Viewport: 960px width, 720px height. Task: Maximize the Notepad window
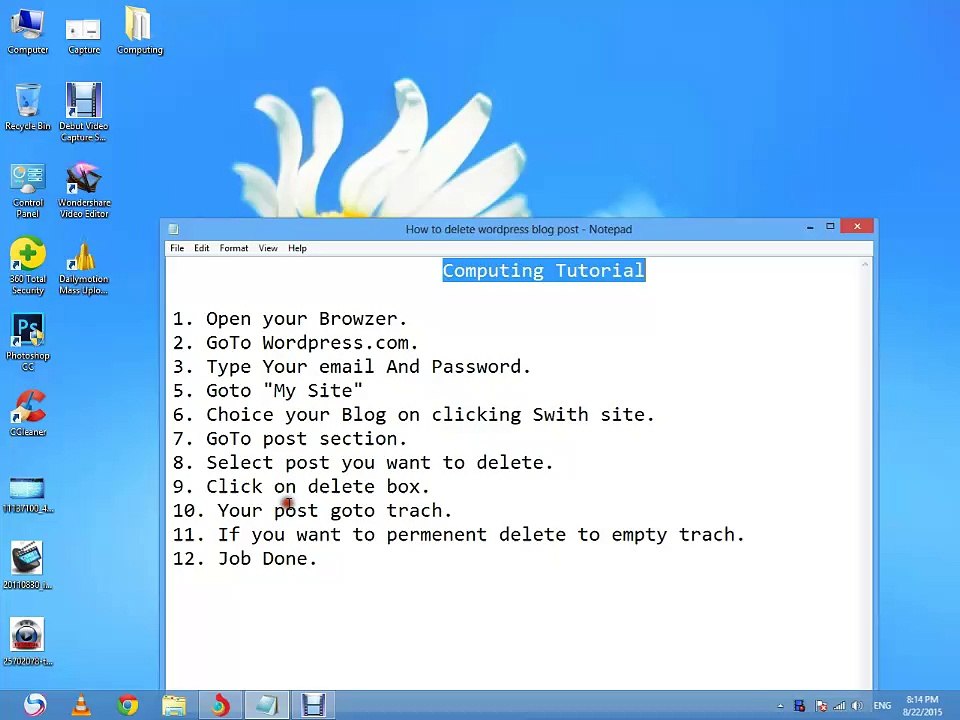point(830,227)
